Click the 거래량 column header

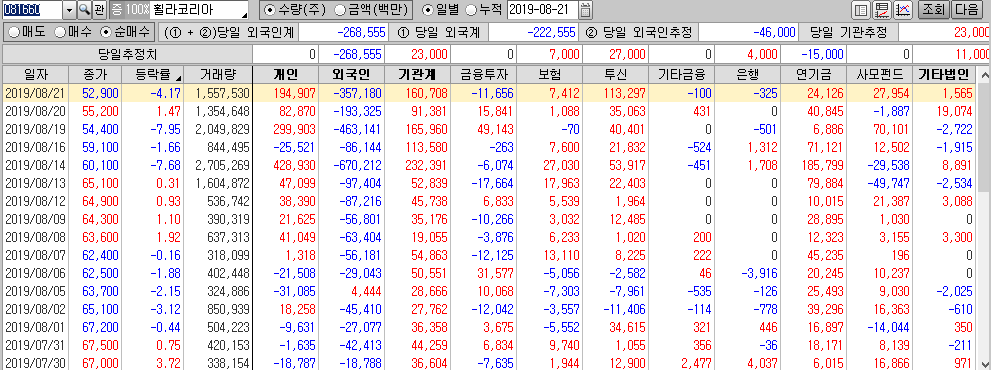pyautogui.click(x=217, y=75)
